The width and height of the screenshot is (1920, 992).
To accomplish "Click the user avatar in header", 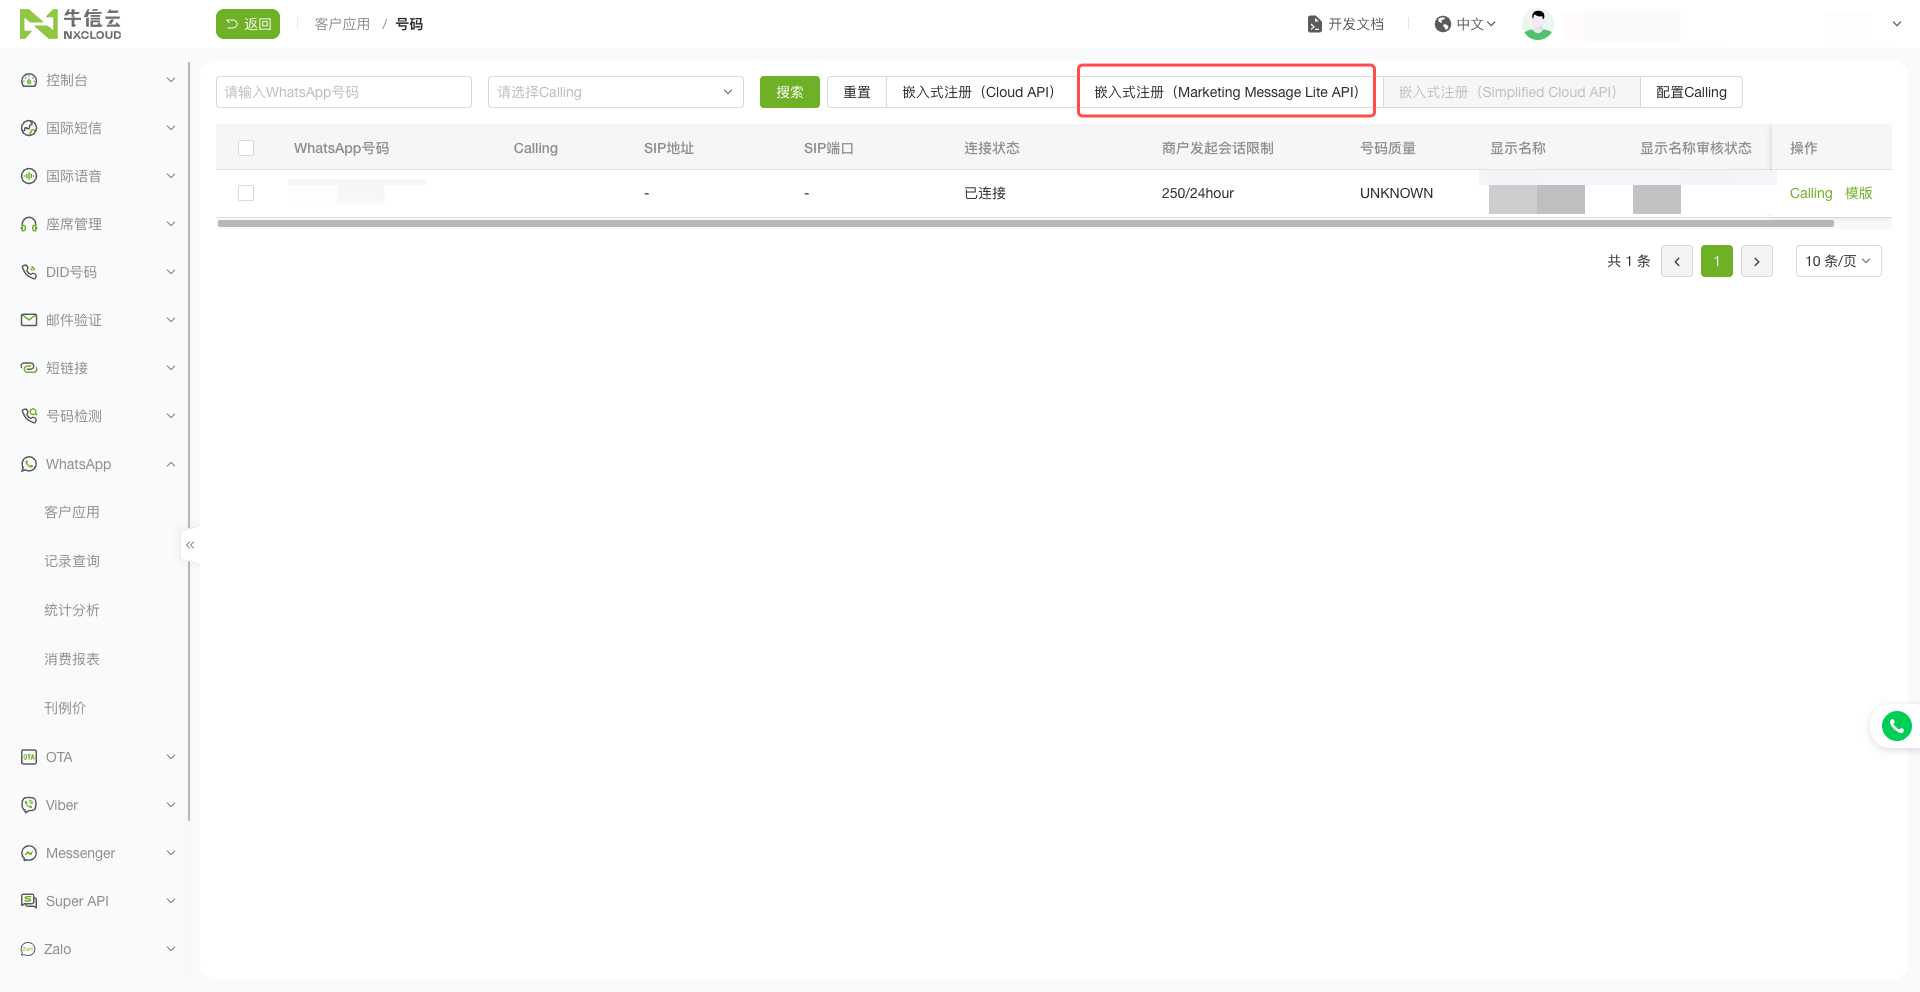I will pos(1537,24).
